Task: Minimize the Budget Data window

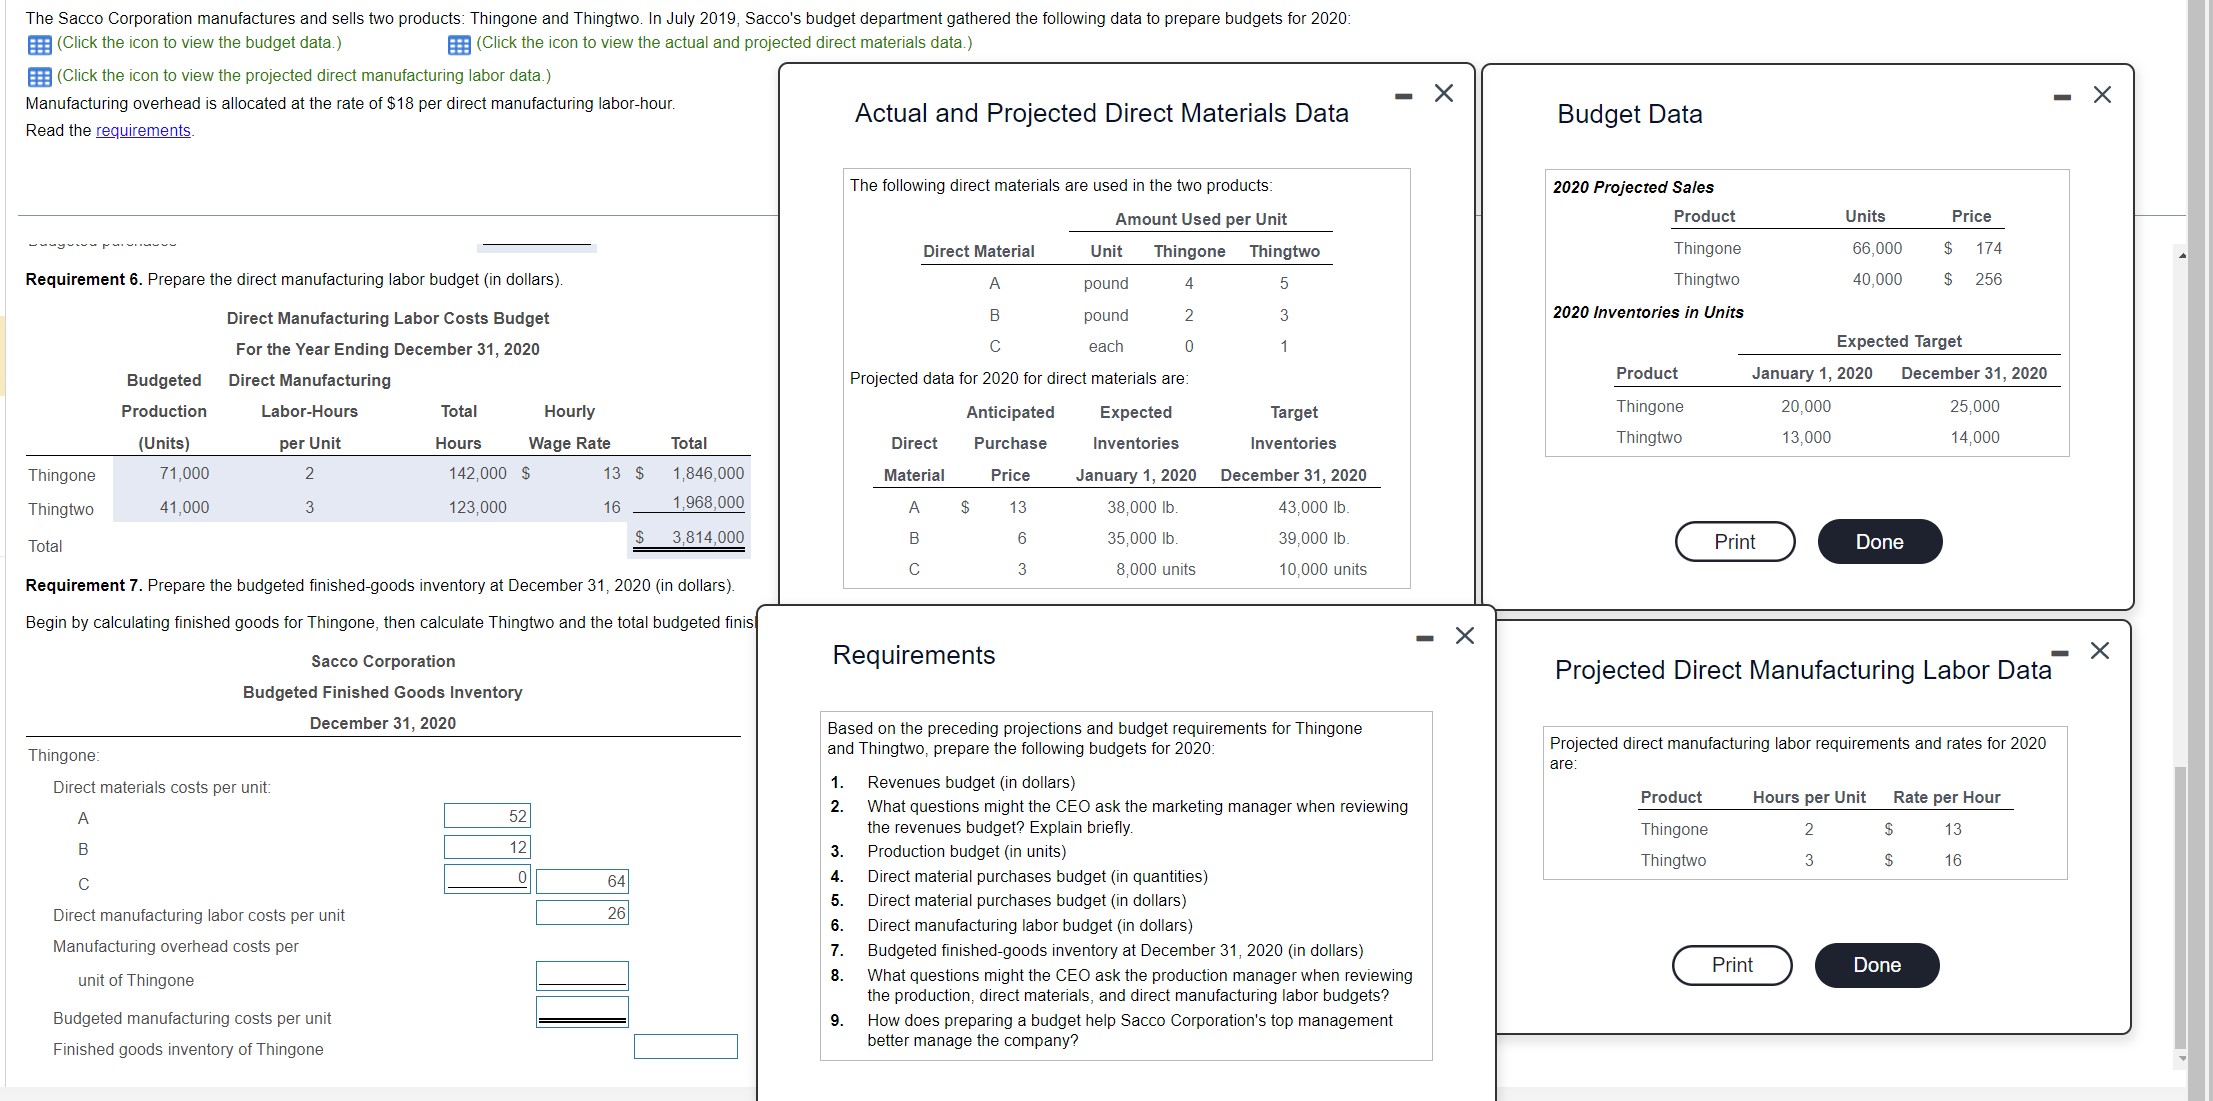Action: click(x=2062, y=97)
